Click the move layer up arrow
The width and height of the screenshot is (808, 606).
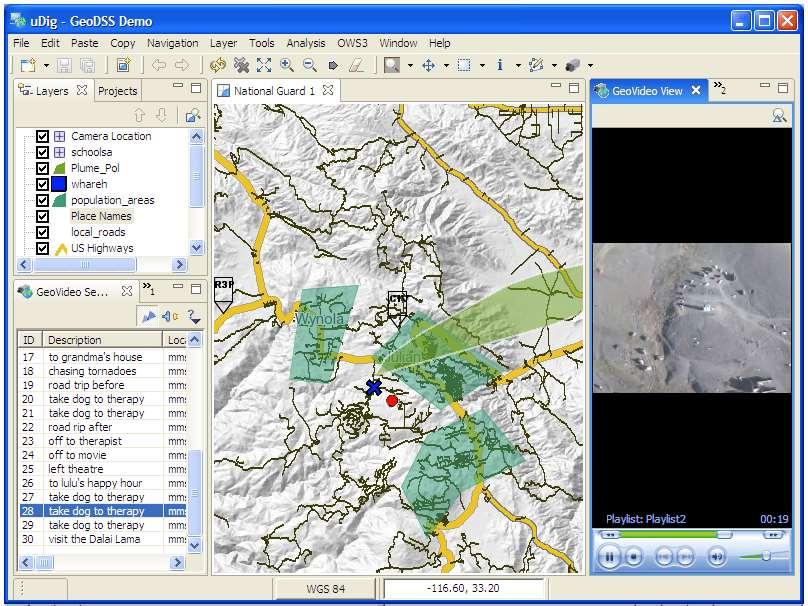pos(139,115)
